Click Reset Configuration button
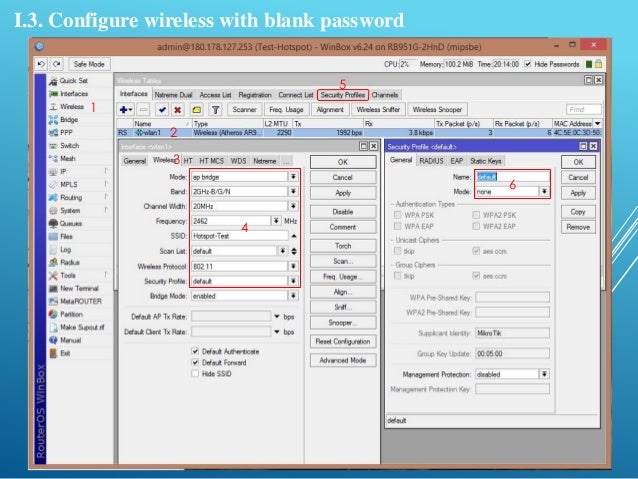Viewport: 638px width, 479px height. click(343, 341)
